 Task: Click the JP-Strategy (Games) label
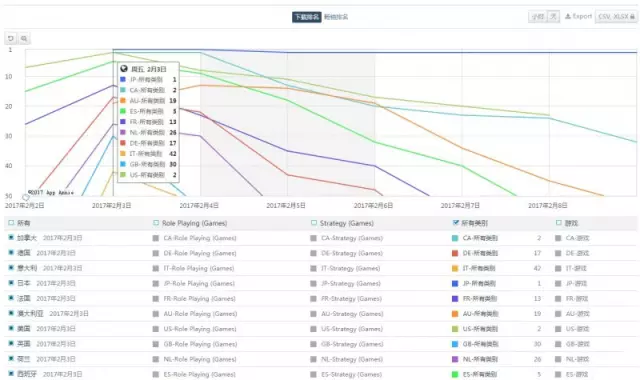(x=351, y=283)
